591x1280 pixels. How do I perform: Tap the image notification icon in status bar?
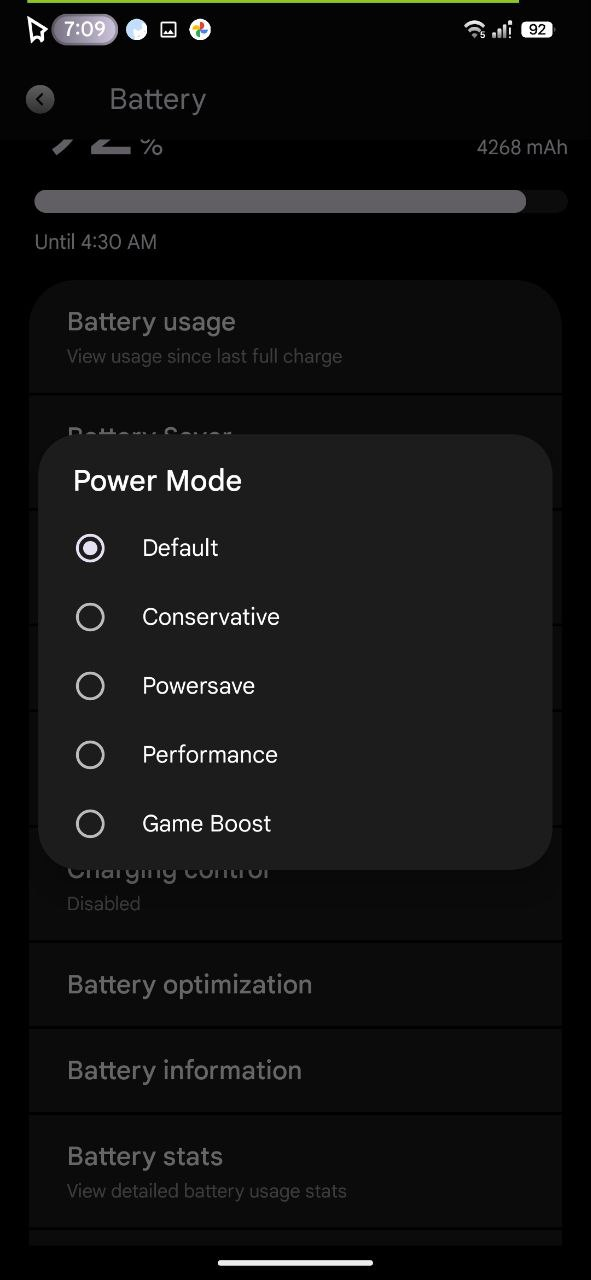(169, 30)
